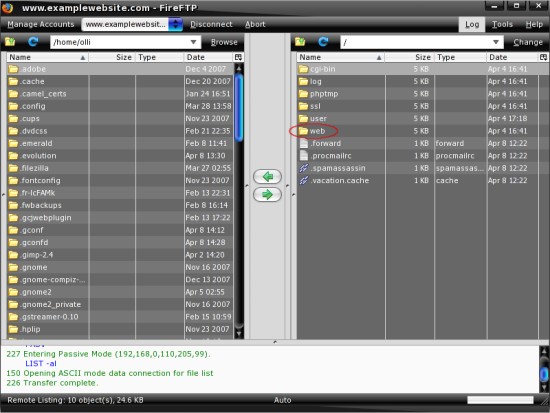
Task: Expand the remote path dropdown
Action: [x=496, y=42]
